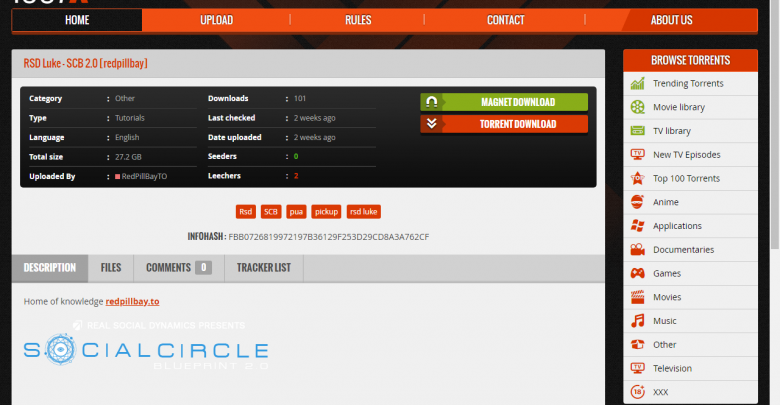Image resolution: width=780 pixels, height=405 pixels.
Task: Show the Tracker List tab
Action: [264, 268]
